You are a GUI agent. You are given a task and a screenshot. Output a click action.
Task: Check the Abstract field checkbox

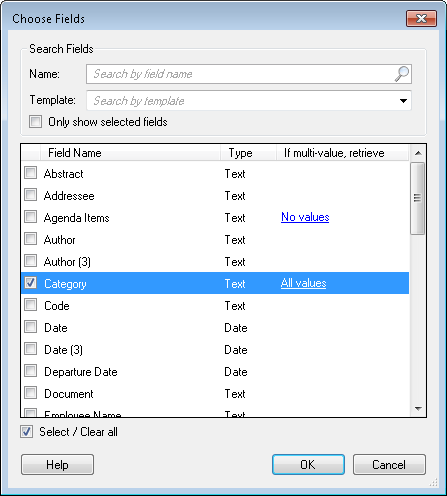[31, 173]
